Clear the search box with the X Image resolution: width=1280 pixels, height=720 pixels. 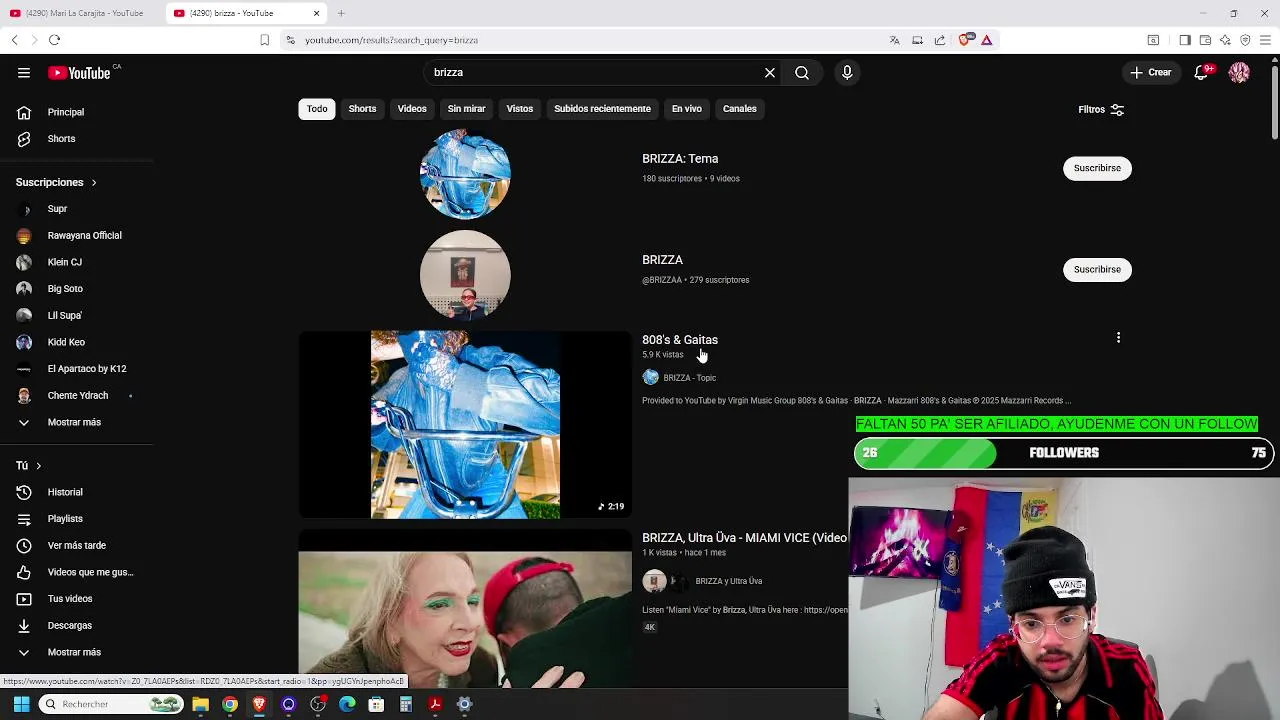click(770, 72)
